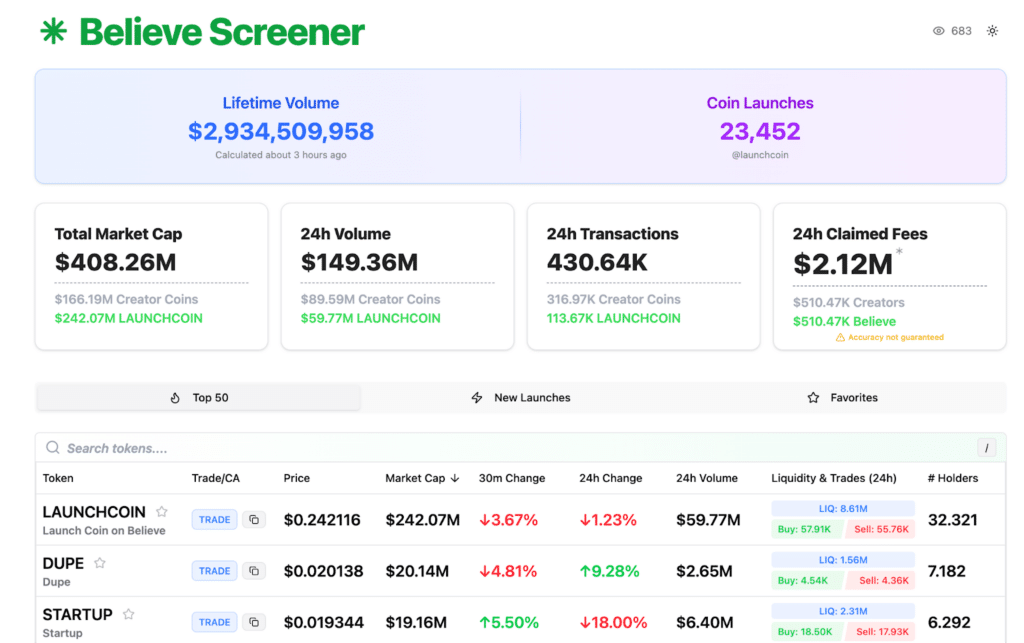Click the star icon on Favorites tab
The height and width of the screenshot is (643, 1024).
(813, 398)
